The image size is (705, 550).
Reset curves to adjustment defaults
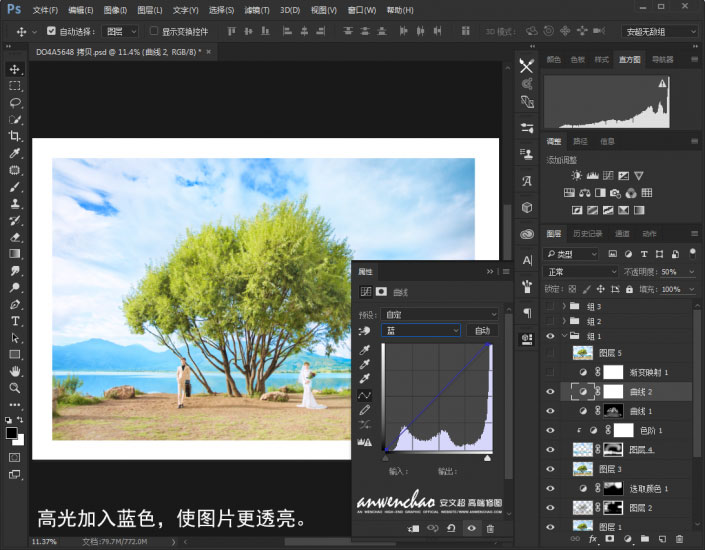pyautogui.click(x=451, y=529)
